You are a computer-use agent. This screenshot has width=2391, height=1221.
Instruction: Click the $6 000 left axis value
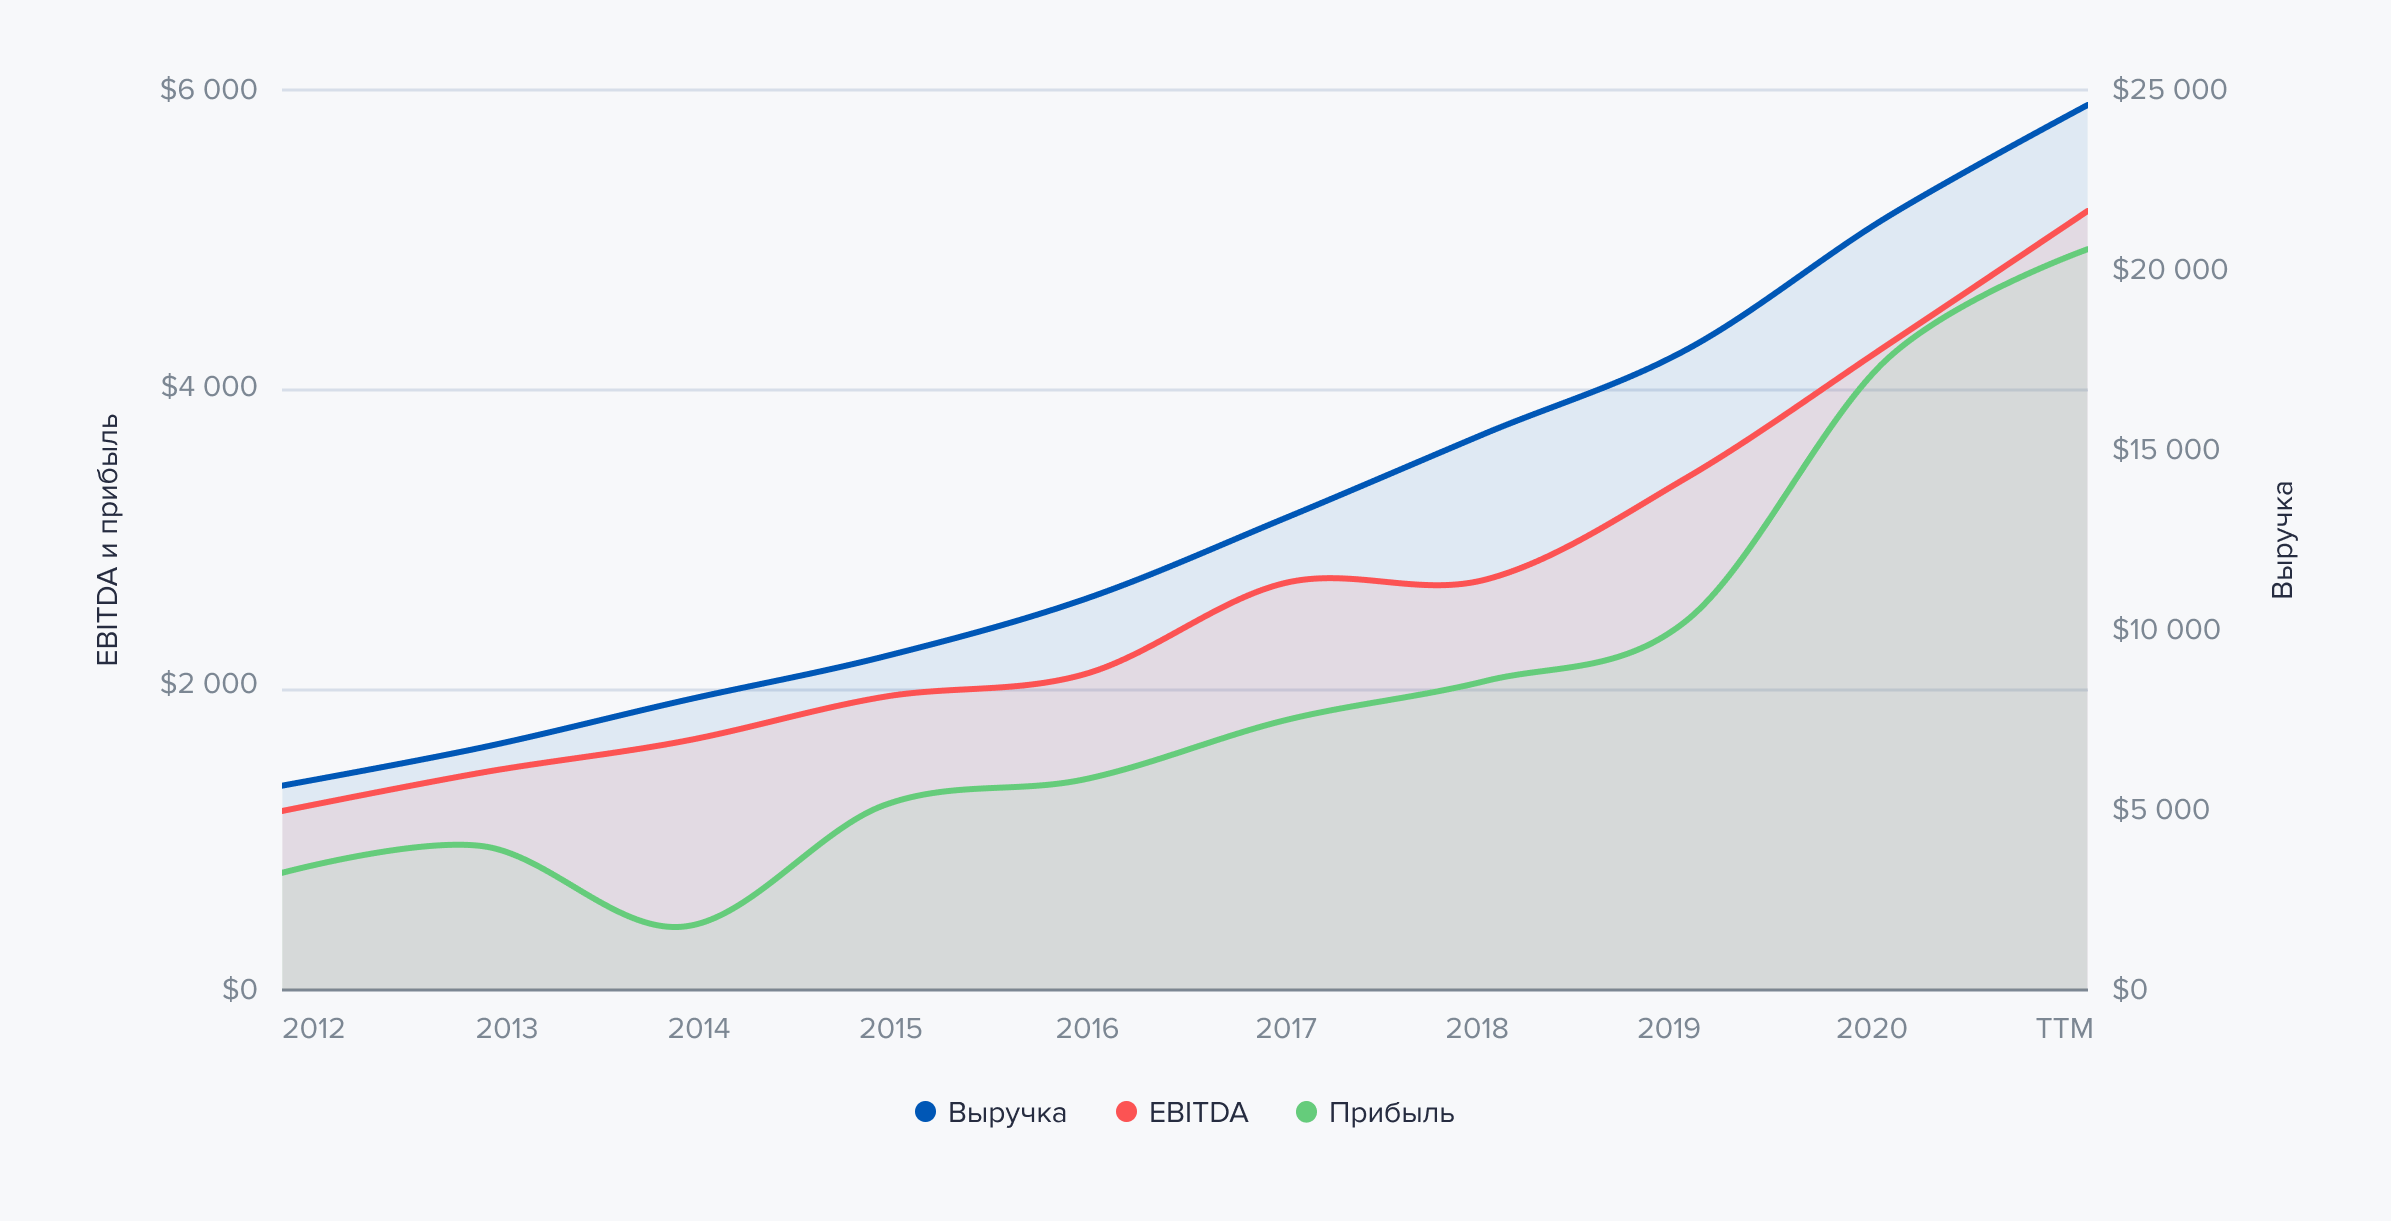[209, 90]
